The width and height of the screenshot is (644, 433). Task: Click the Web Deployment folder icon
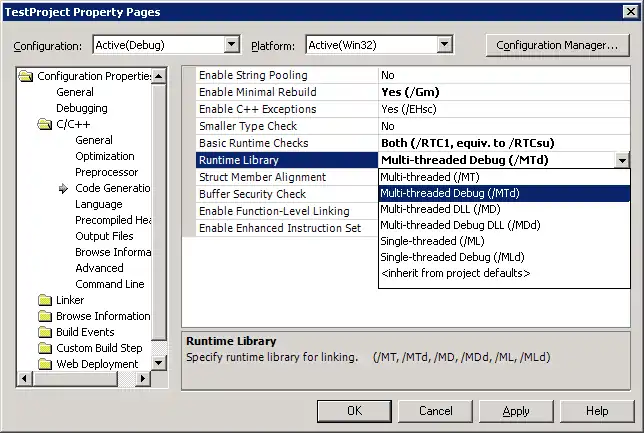[45, 364]
